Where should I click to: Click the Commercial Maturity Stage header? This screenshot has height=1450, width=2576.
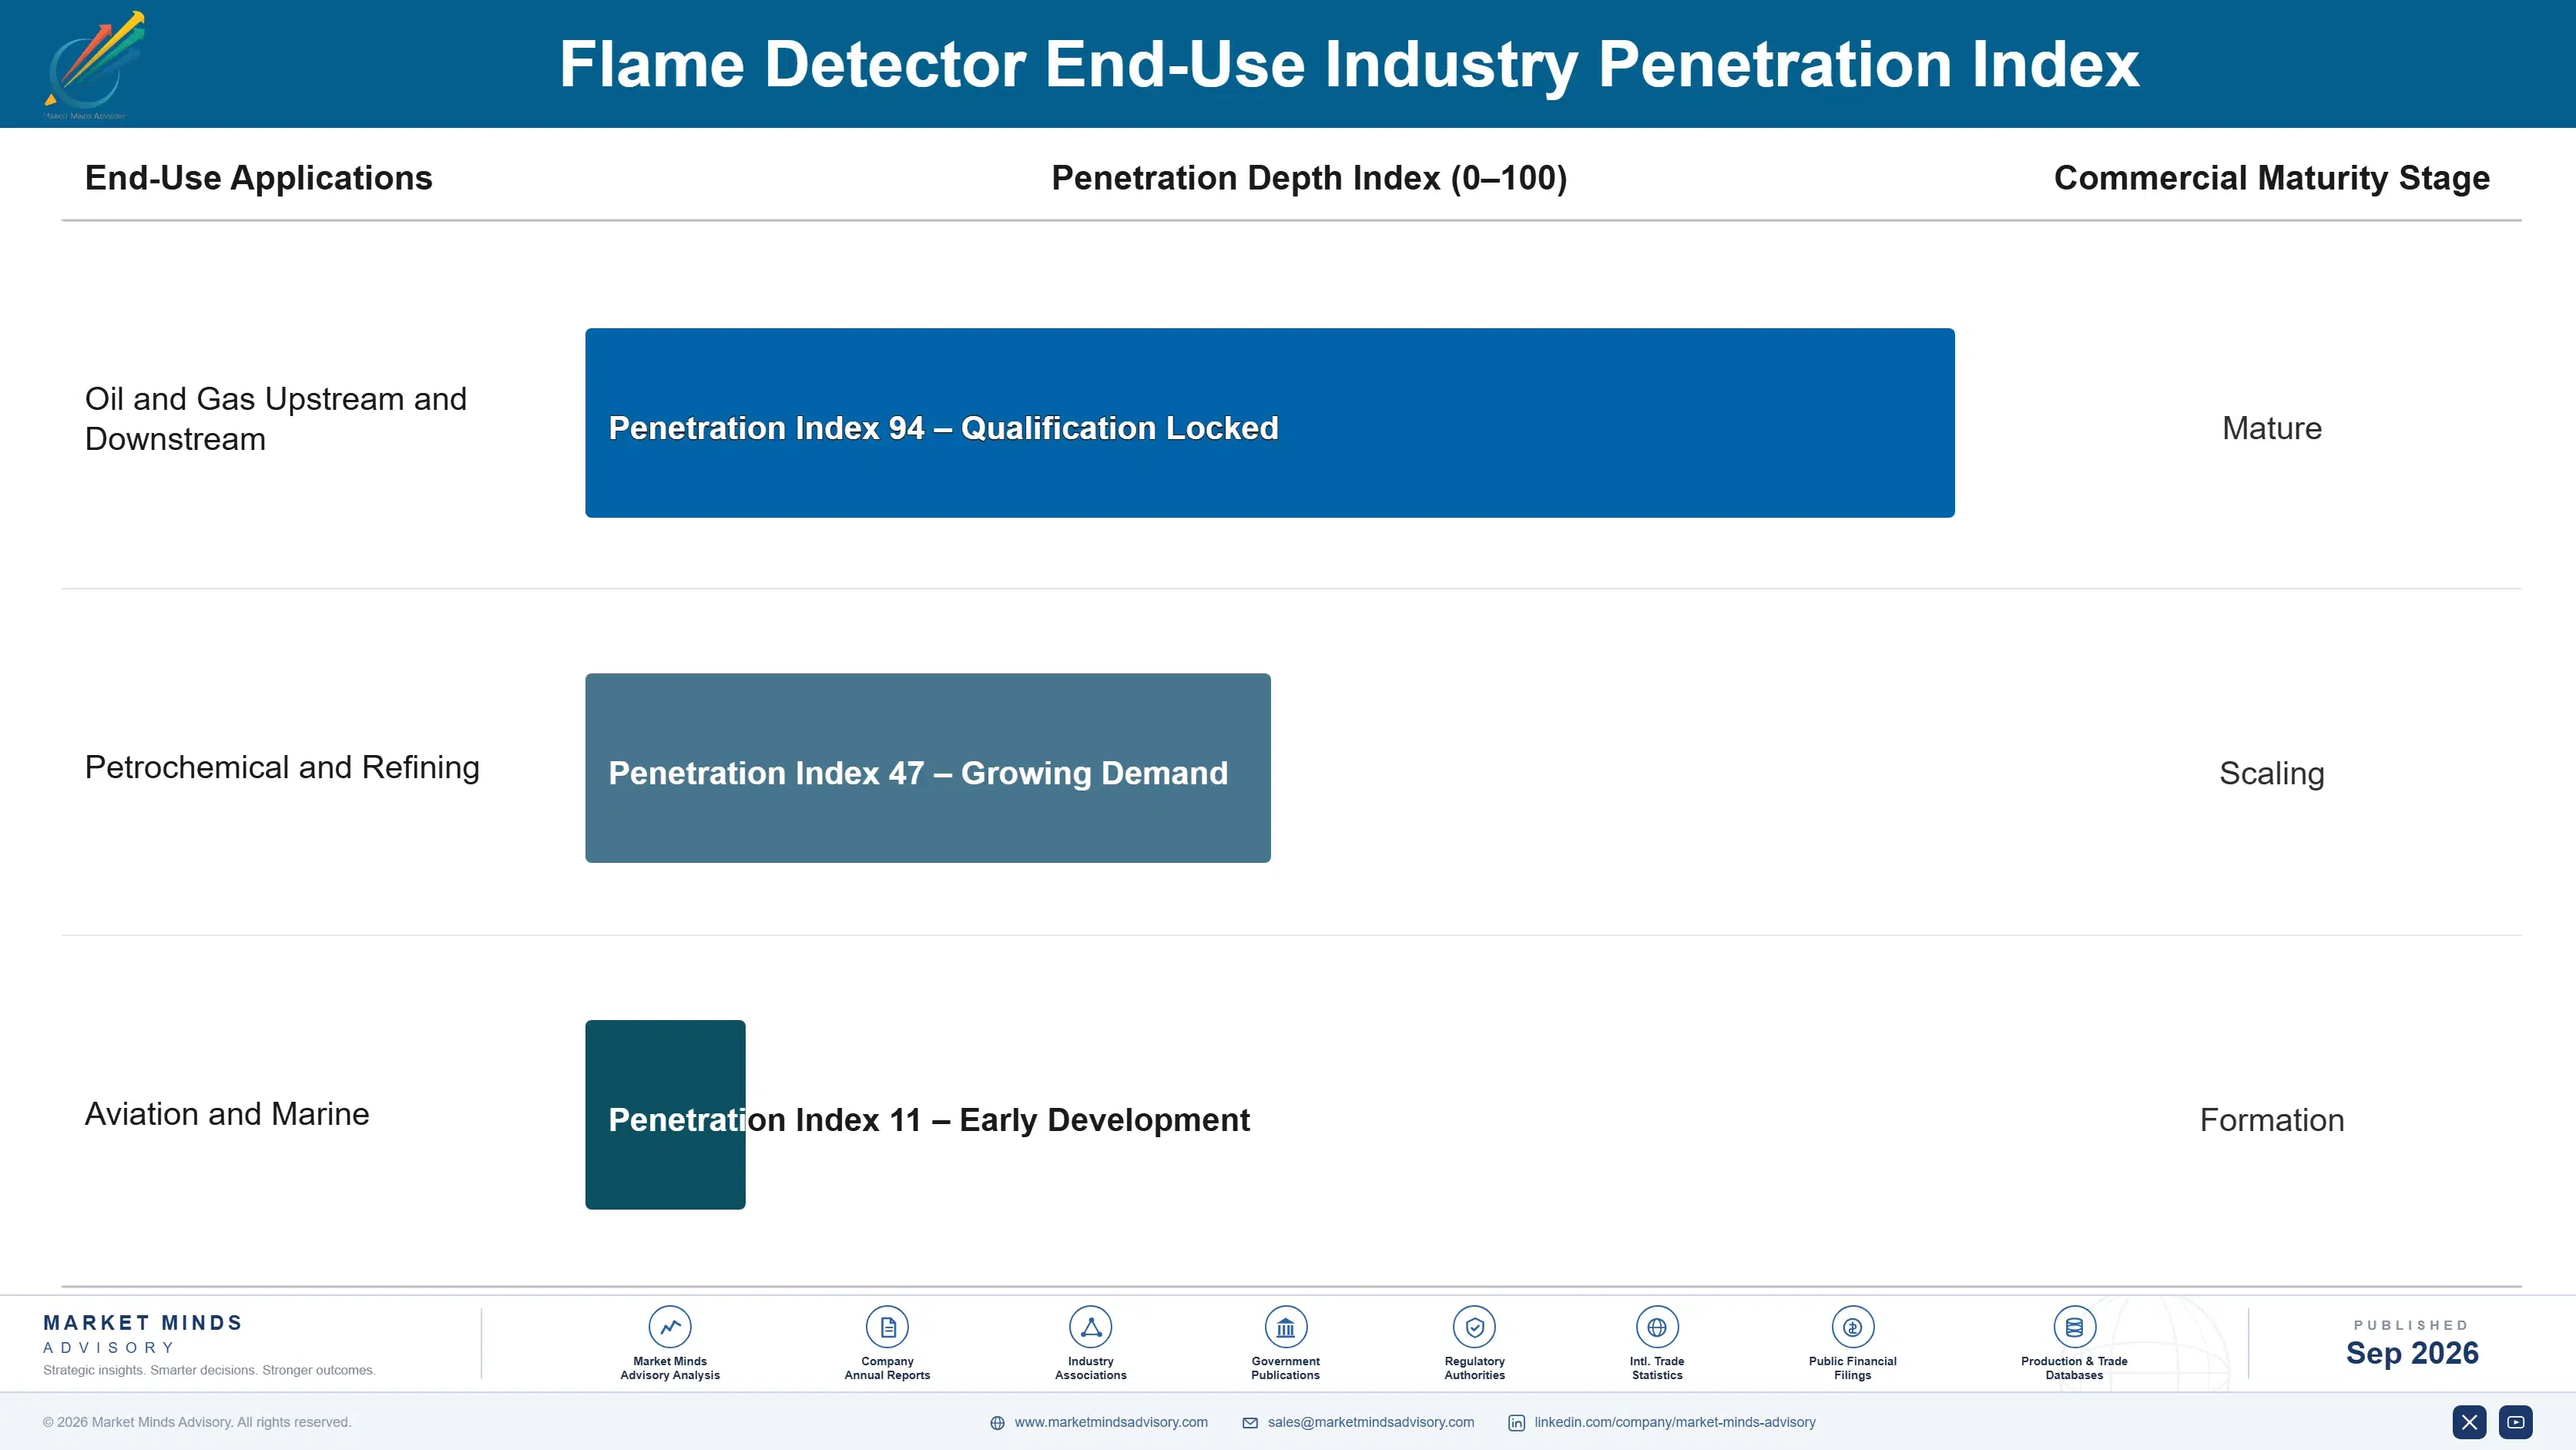click(2271, 178)
